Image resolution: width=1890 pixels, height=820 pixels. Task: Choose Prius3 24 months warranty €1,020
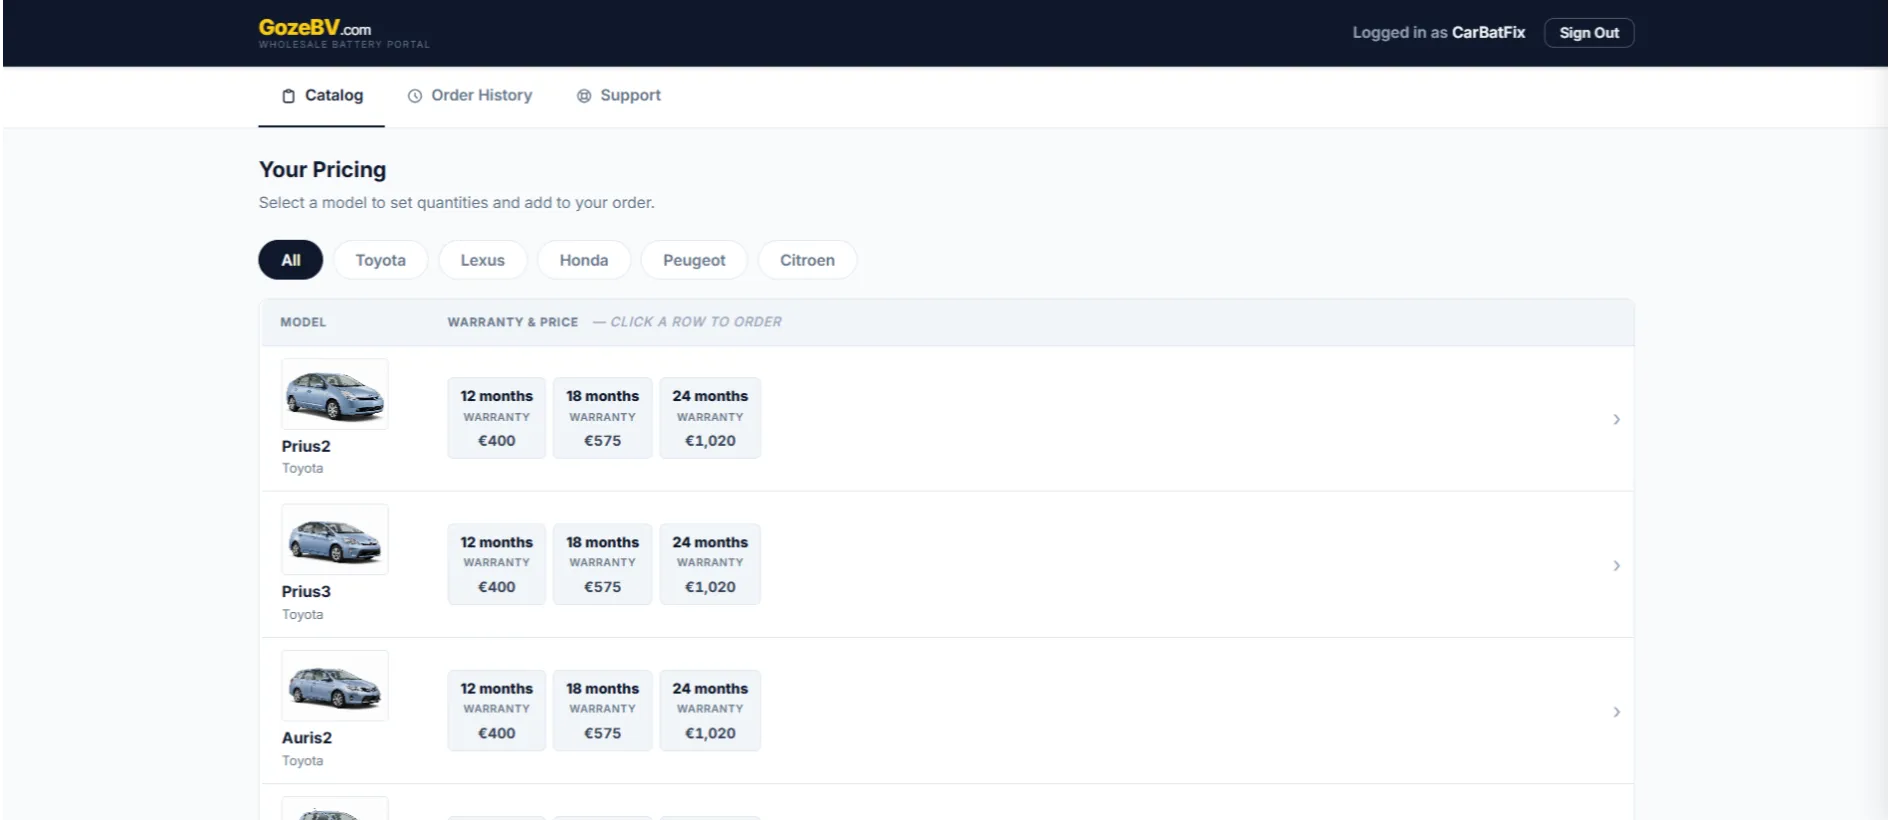point(710,564)
